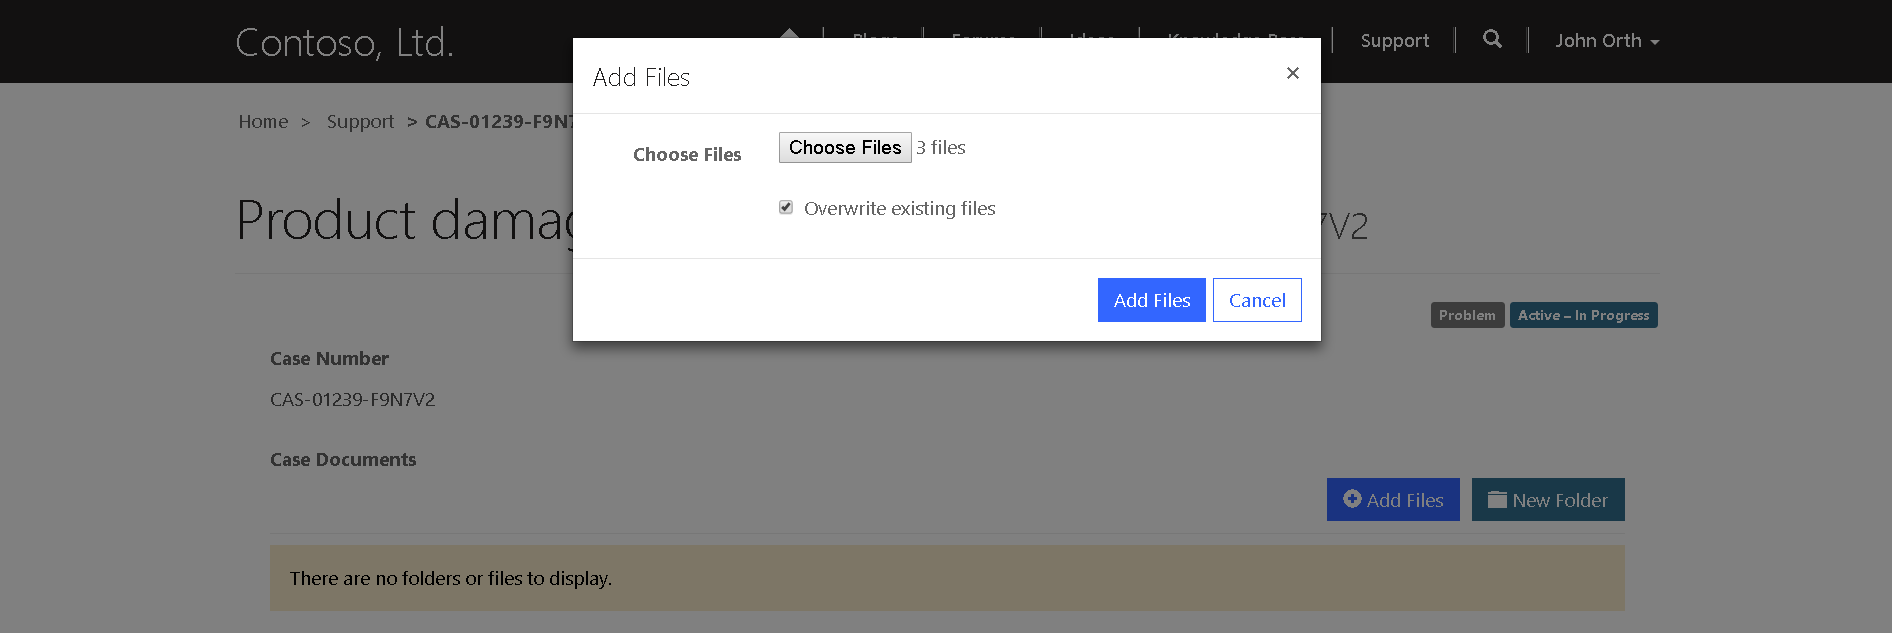This screenshot has height=633, width=1892.
Task: Expand the John Orth user menu
Action: [1607, 41]
